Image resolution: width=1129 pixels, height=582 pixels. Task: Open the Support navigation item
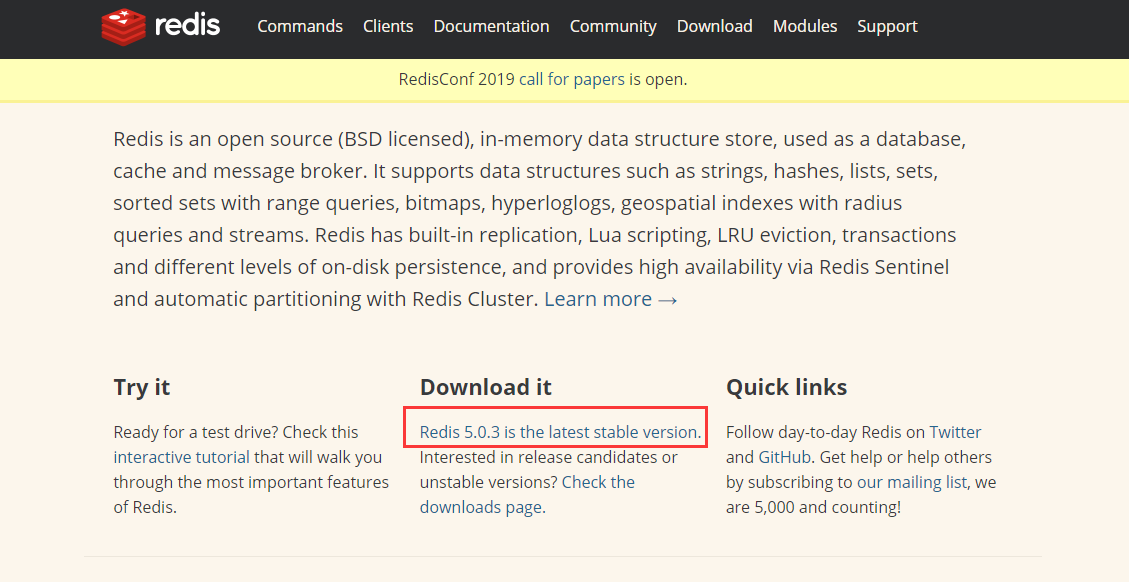click(887, 27)
